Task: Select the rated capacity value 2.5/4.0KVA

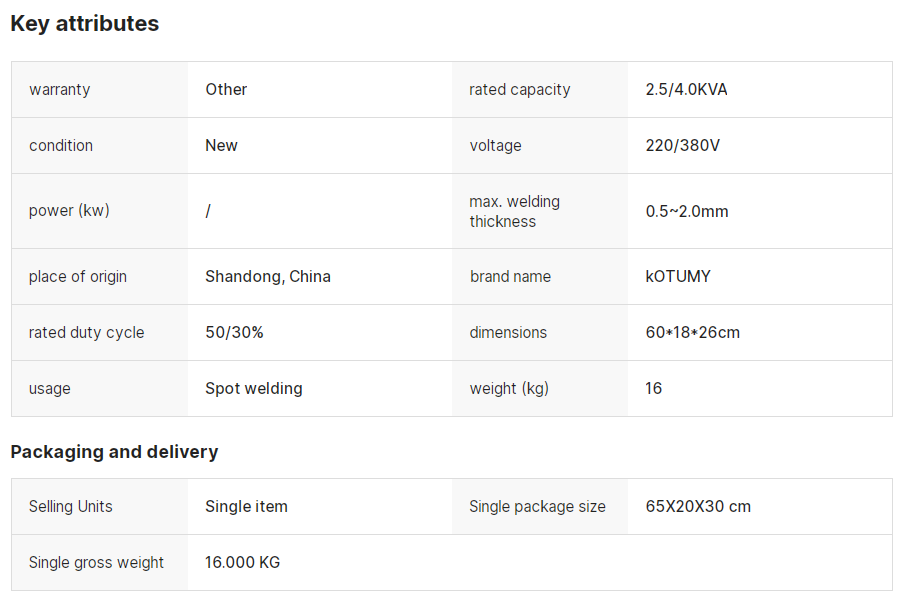Action: pyautogui.click(x=686, y=89)
